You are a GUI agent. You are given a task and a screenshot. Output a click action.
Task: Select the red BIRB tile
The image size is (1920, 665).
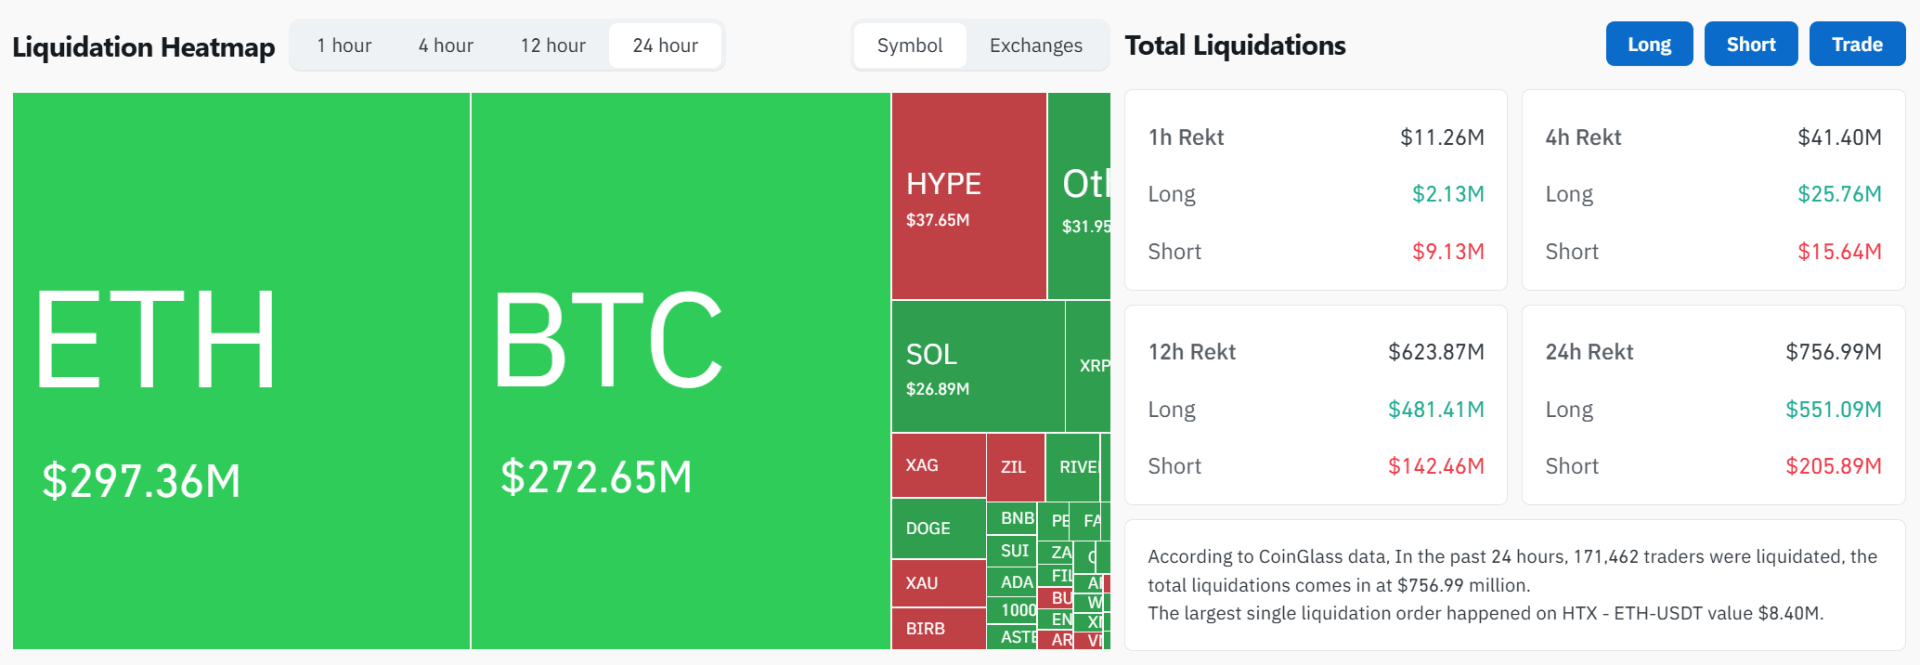(938, 629)
